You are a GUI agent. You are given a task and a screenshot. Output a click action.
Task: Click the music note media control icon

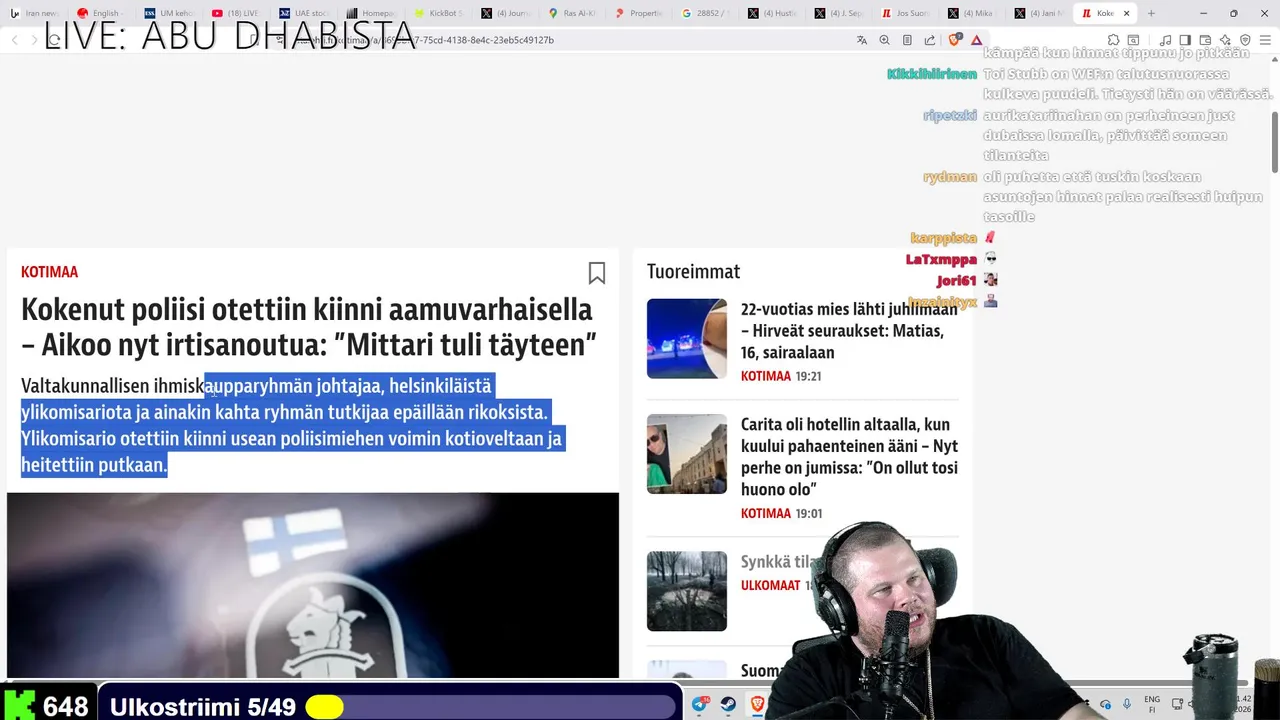tap(1165, 40)
